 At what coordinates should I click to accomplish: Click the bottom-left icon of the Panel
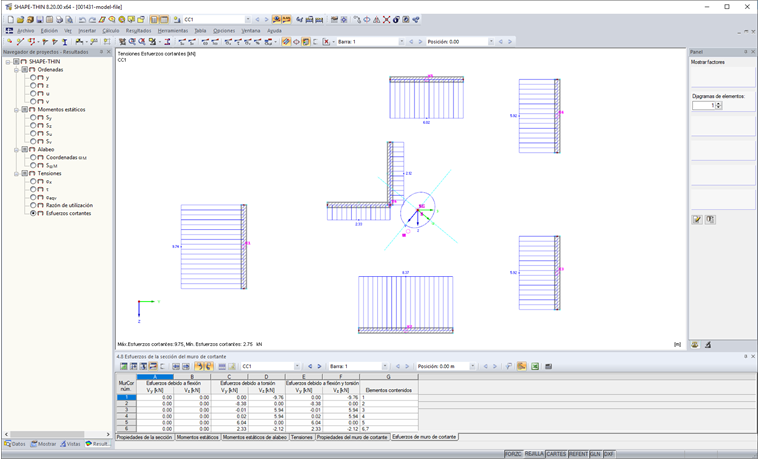point(695,345)
